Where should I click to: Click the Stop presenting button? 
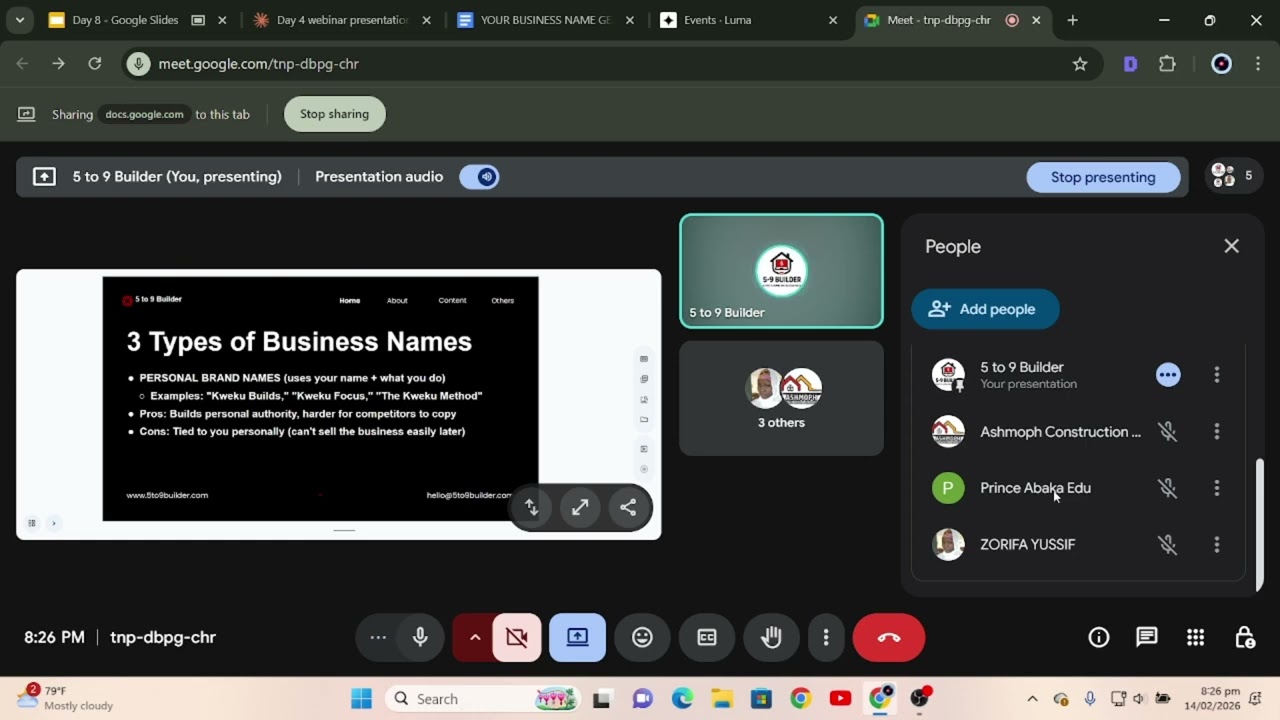pyautogui.click(x=1103, y=177)
